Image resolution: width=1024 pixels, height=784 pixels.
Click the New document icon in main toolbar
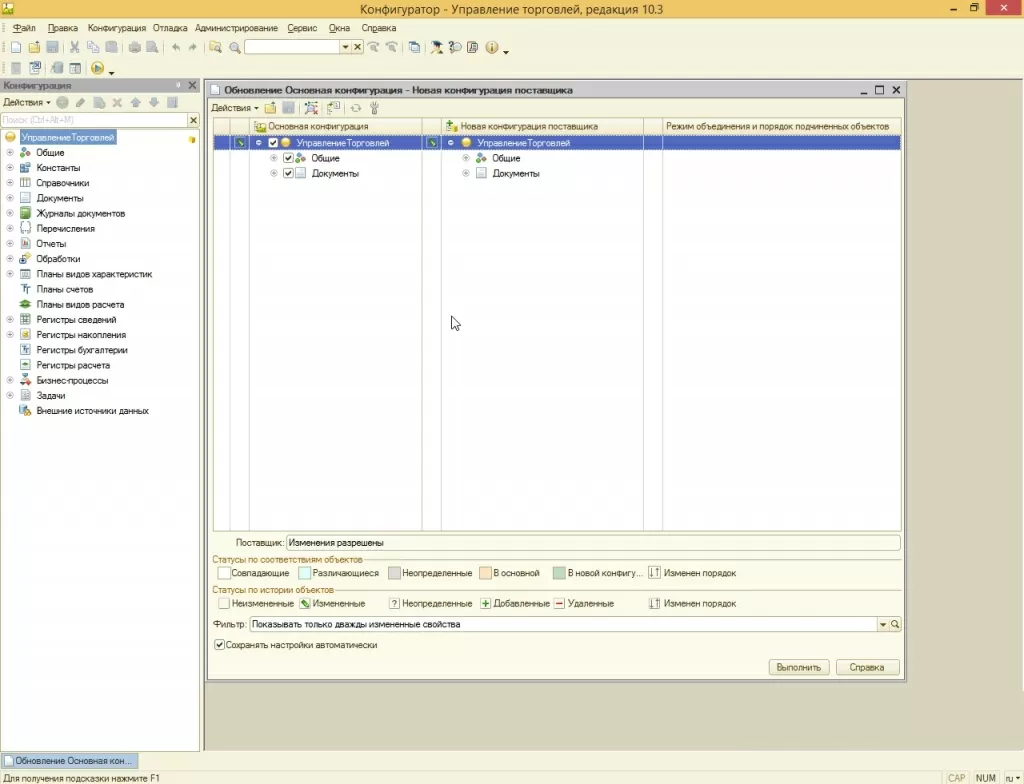[16, 47]
